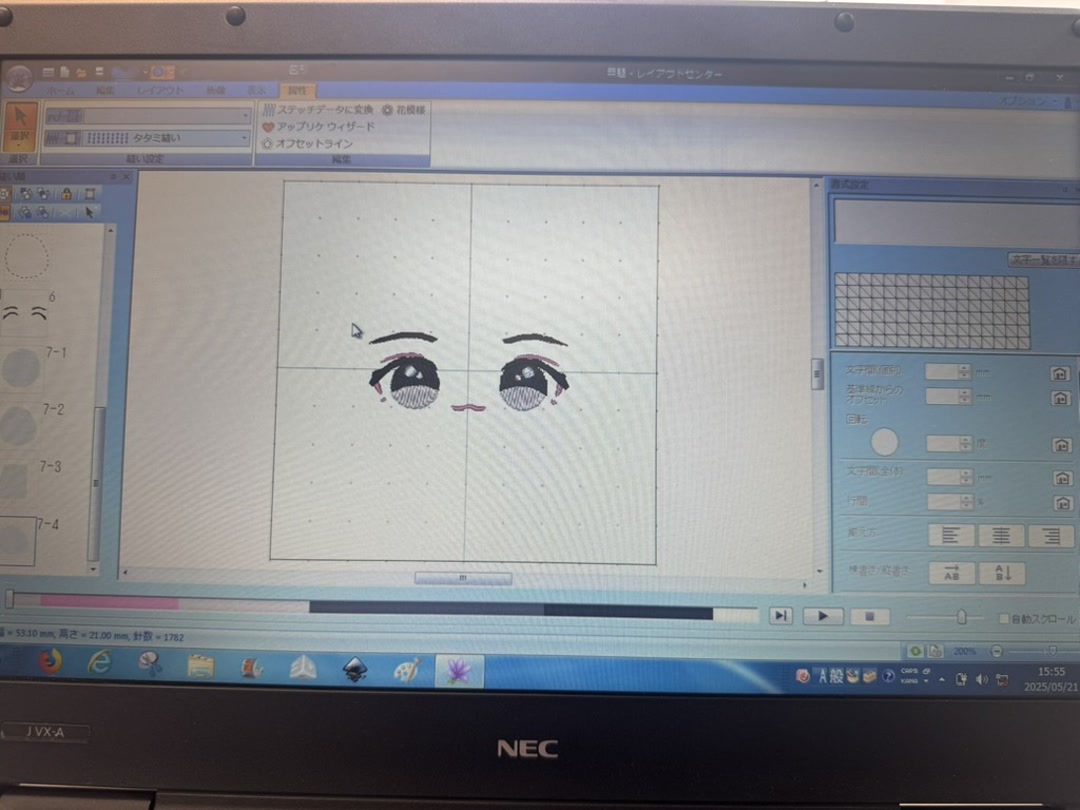
Task: Open Inkscape from the taskbar
Action: point(355,668)
